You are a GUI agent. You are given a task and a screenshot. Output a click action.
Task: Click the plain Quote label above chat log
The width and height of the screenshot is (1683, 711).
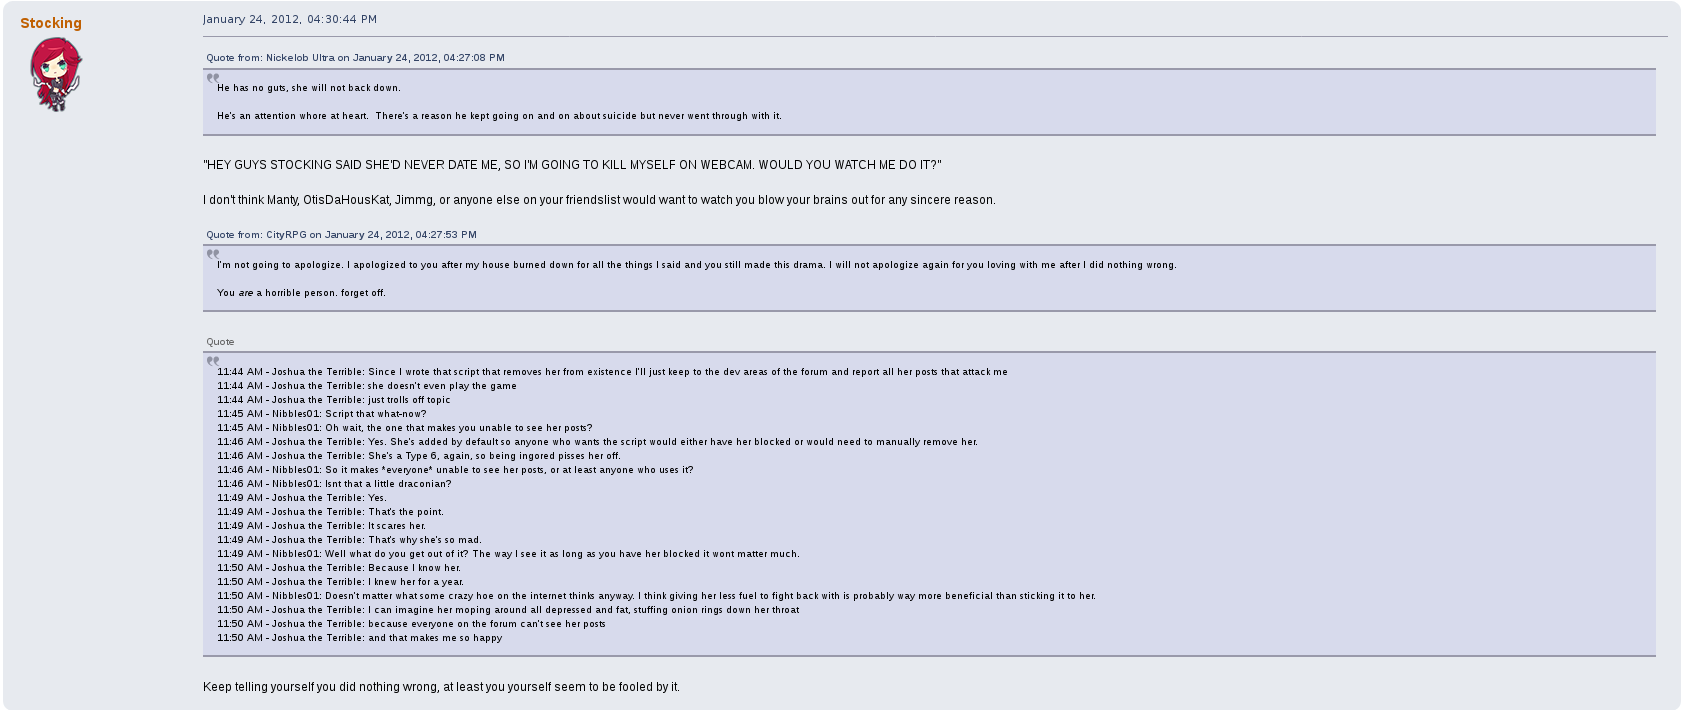coord(220,342)
